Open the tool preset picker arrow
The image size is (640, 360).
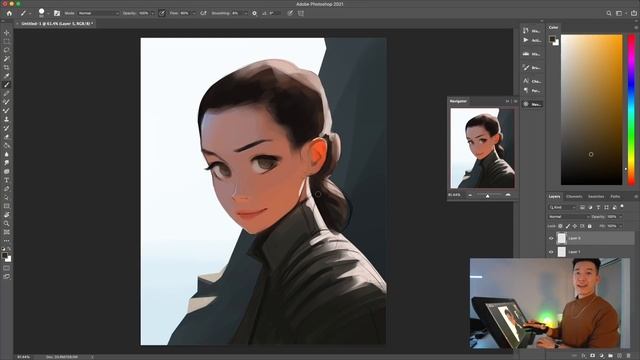[x=30, y=13]
